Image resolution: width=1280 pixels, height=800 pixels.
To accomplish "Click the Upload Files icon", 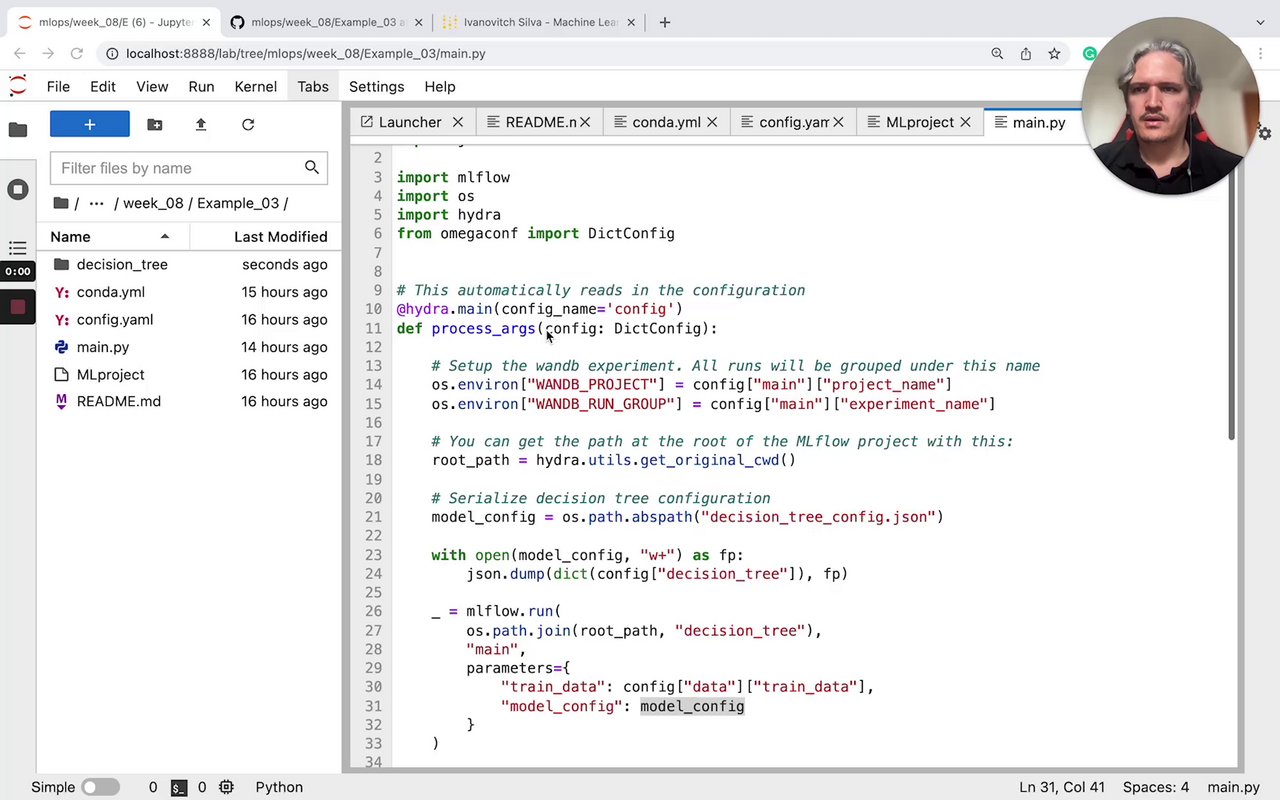I will point(201,124).
